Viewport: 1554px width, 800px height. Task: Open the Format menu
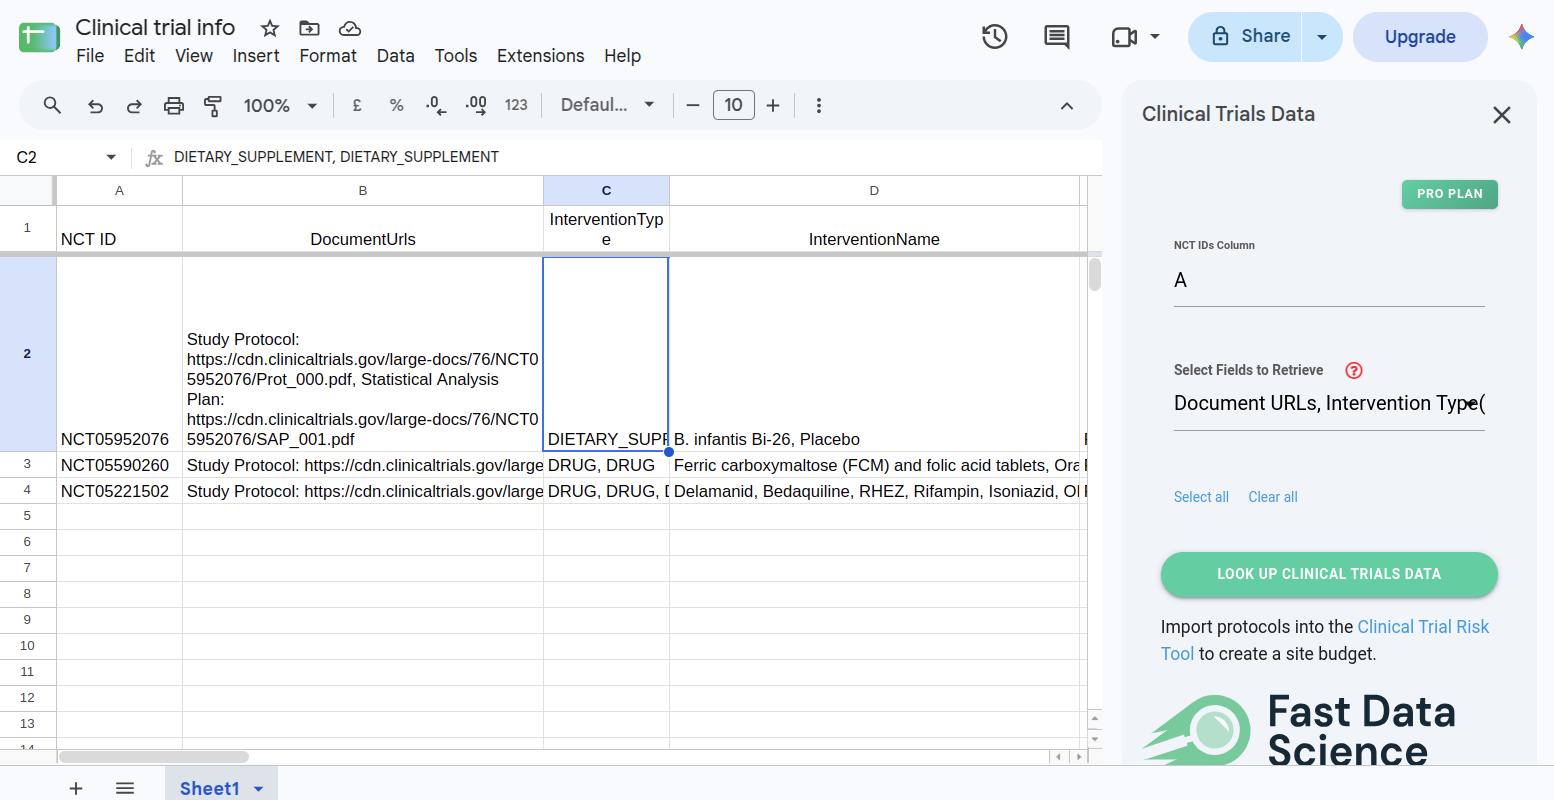328,56
